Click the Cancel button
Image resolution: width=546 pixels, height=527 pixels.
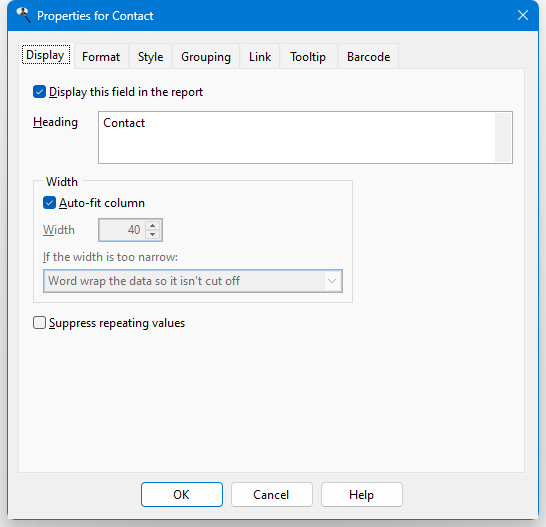click(272, 494)
